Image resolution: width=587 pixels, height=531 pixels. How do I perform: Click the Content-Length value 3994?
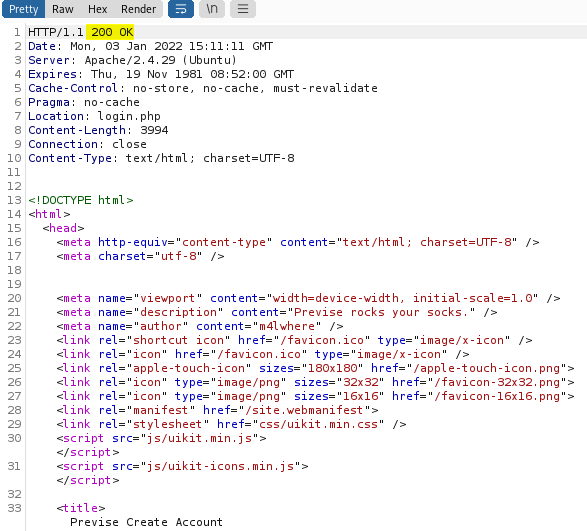(154, 130)
